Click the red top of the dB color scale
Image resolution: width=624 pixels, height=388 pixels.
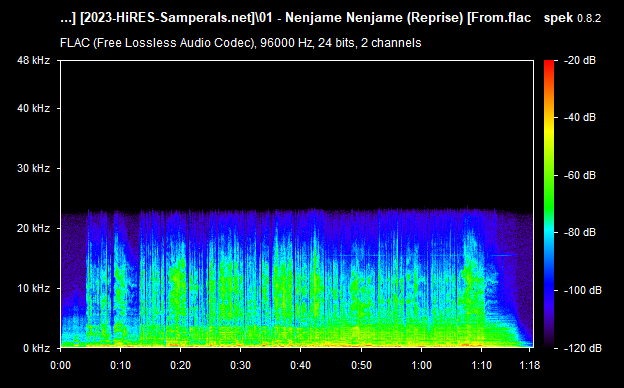pos(549,64)
